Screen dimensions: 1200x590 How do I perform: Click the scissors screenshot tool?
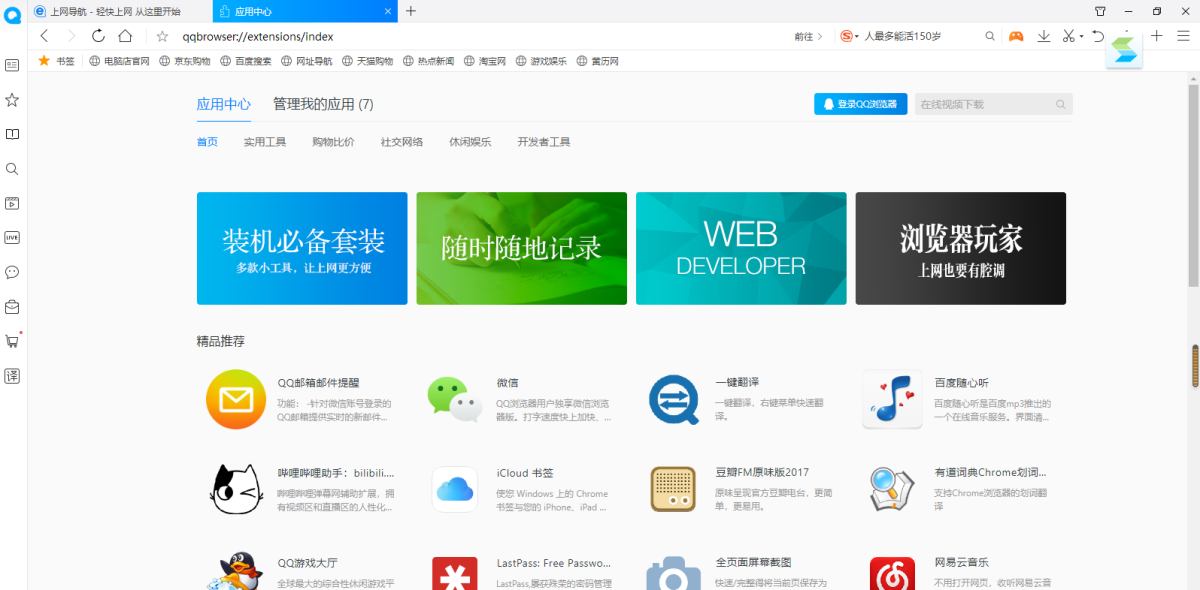click(1068, 36)
